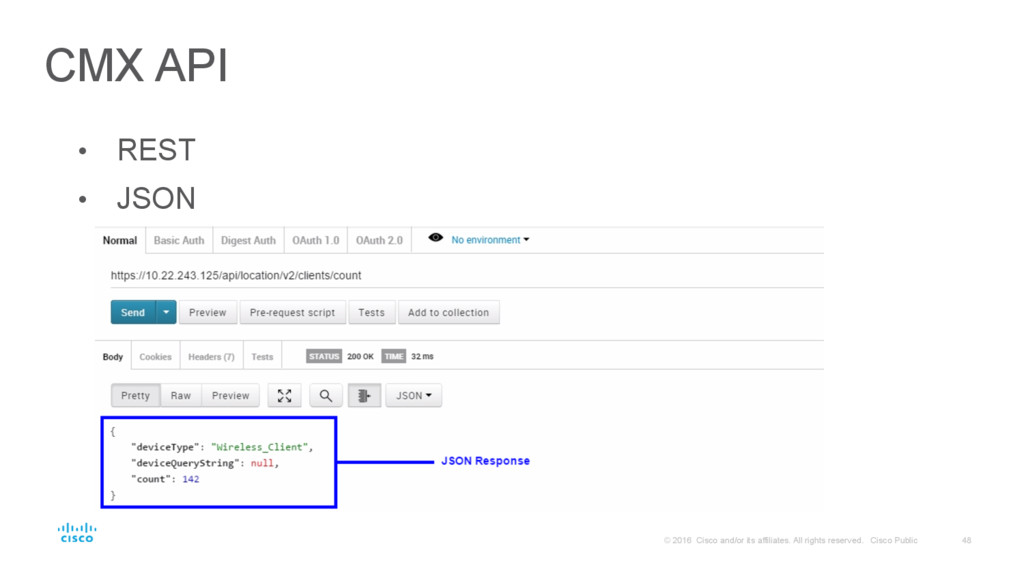
Task: Open the Pre-request script editor
Action: (x=292, y=312)
